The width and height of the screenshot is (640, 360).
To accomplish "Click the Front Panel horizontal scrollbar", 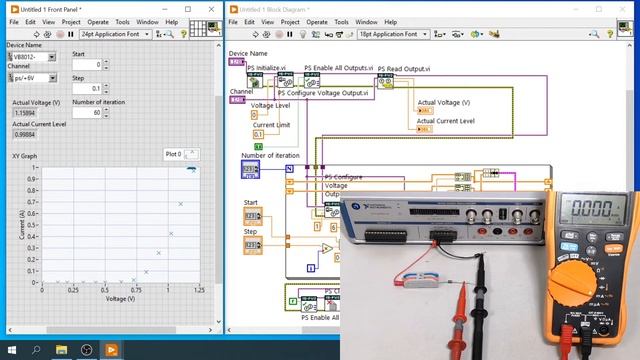I will [x=111, y=330].
